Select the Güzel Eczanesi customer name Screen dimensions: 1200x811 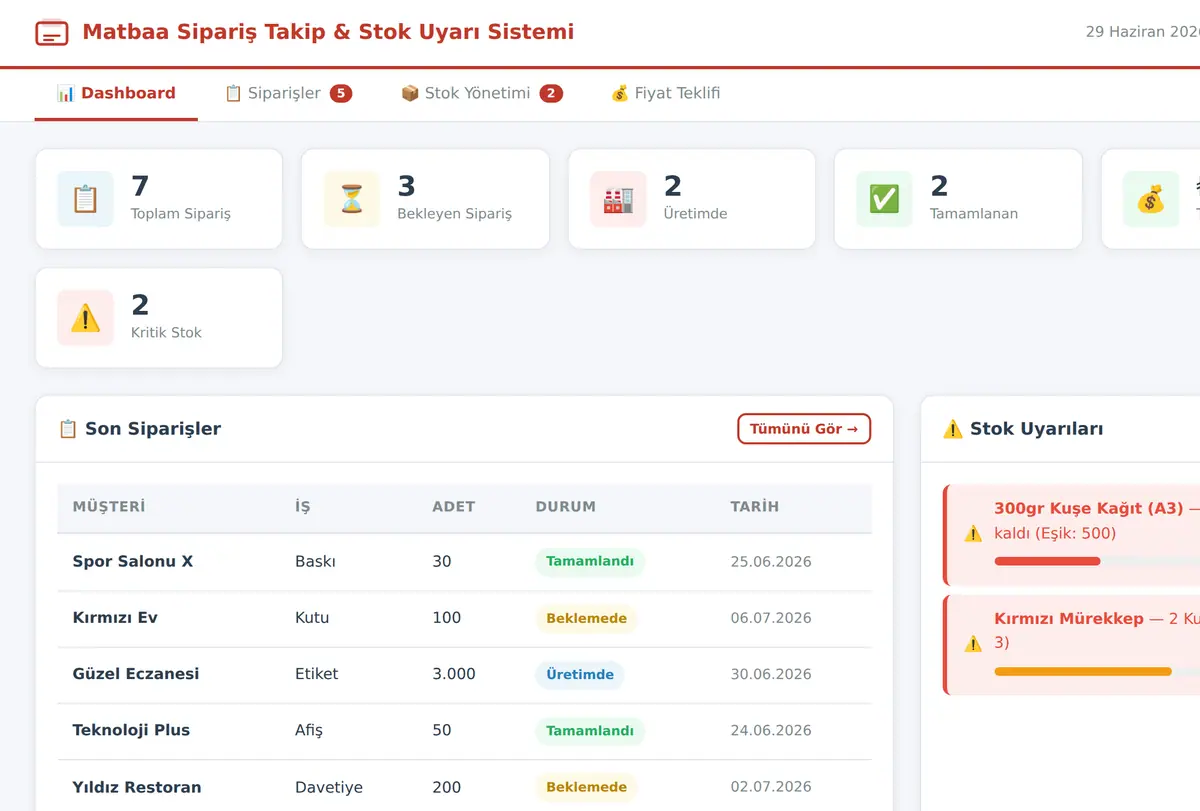[136, 674]
